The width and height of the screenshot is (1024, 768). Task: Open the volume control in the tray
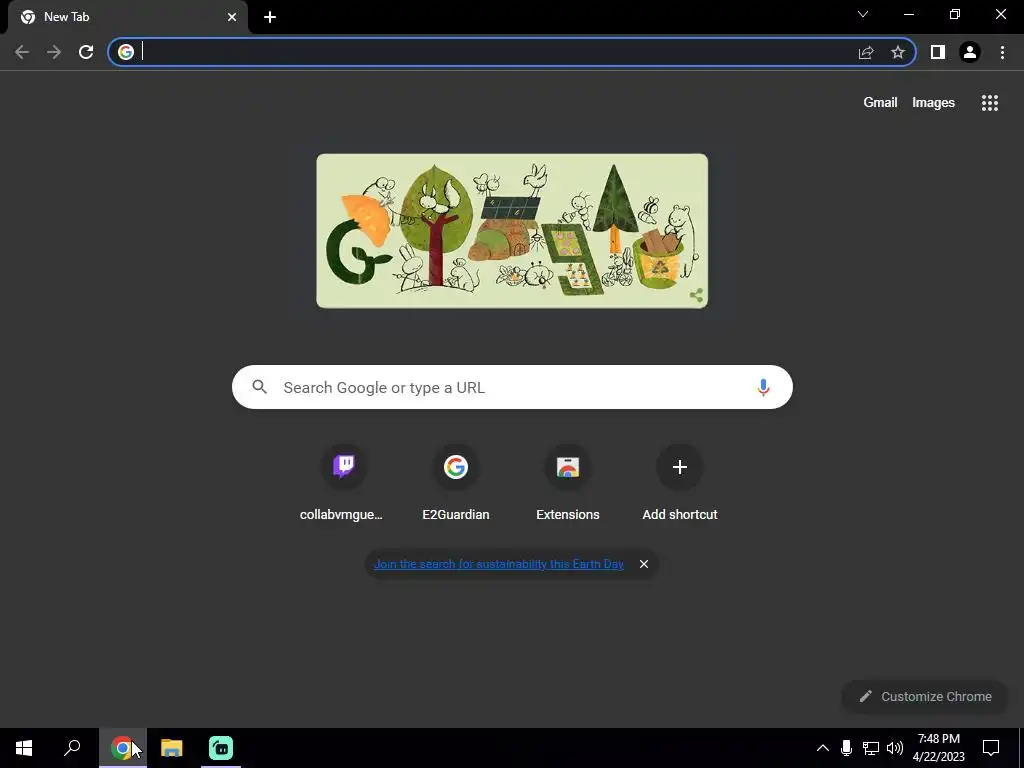[x=895, y=748]
